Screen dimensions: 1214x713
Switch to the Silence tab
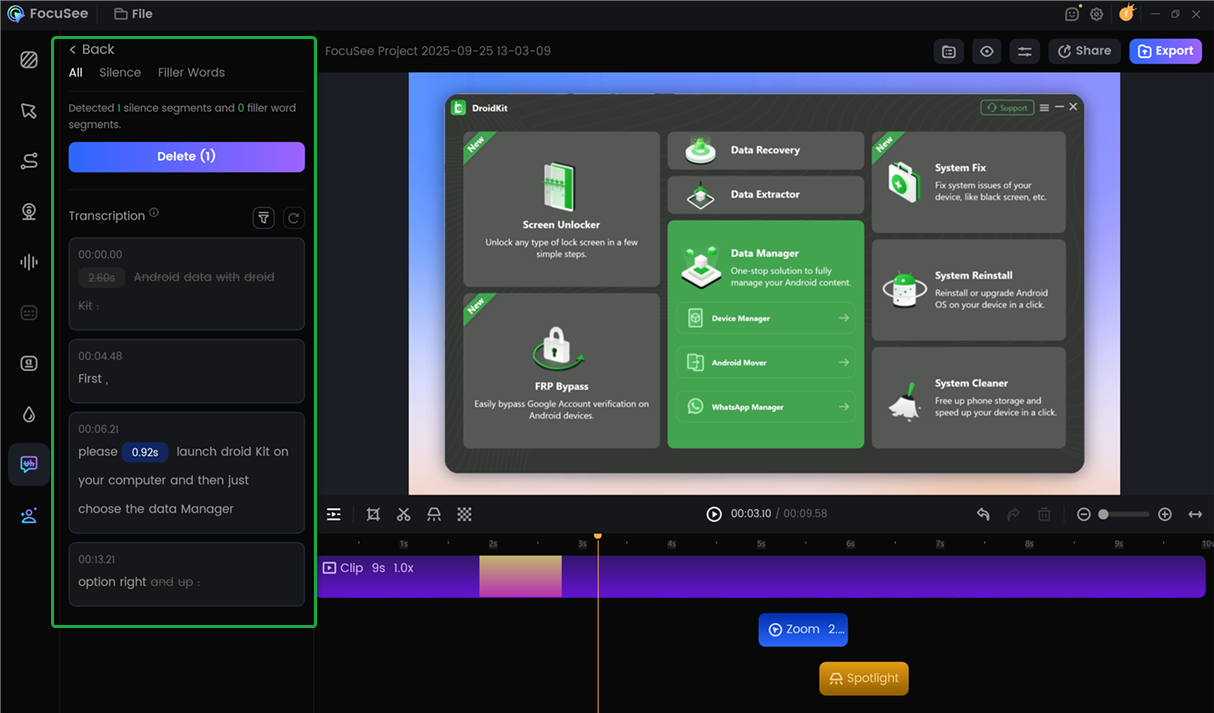pyautogui.click(x=120, y=73)
